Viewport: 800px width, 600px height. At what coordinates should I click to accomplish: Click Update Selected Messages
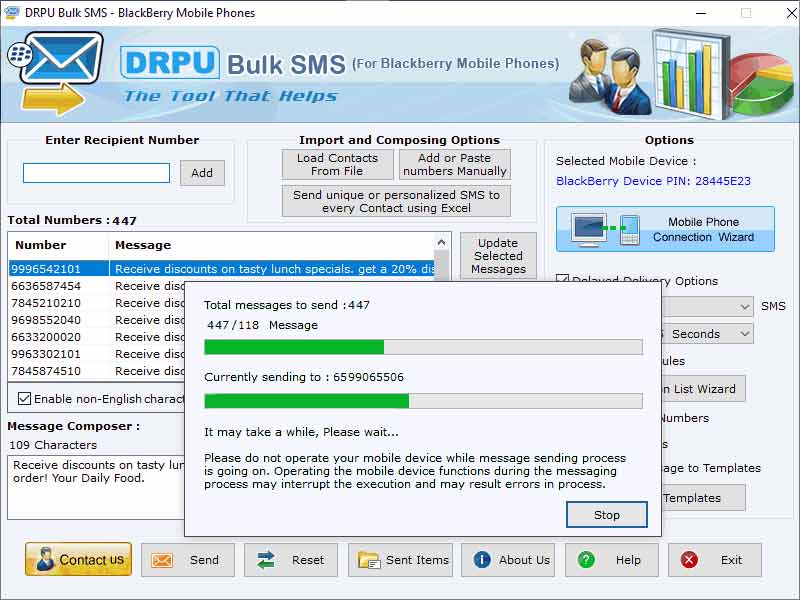[498, 255]
